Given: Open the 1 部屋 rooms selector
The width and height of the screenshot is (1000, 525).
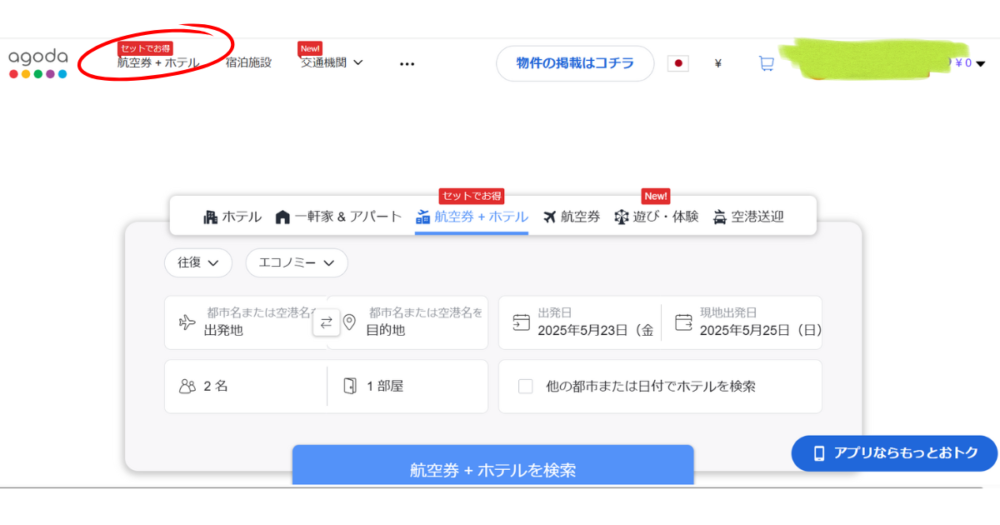Looking at the screenshot, I should click(x=408, y=386).
